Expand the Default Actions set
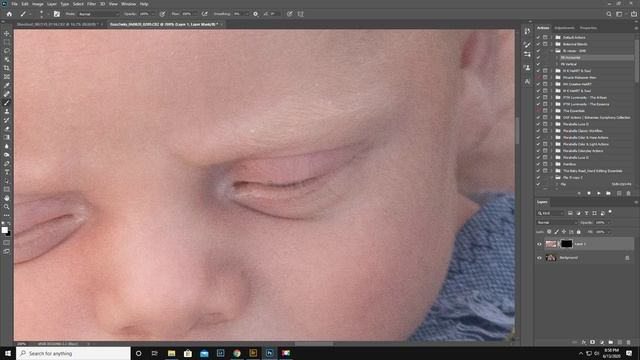 click(552, 38)
